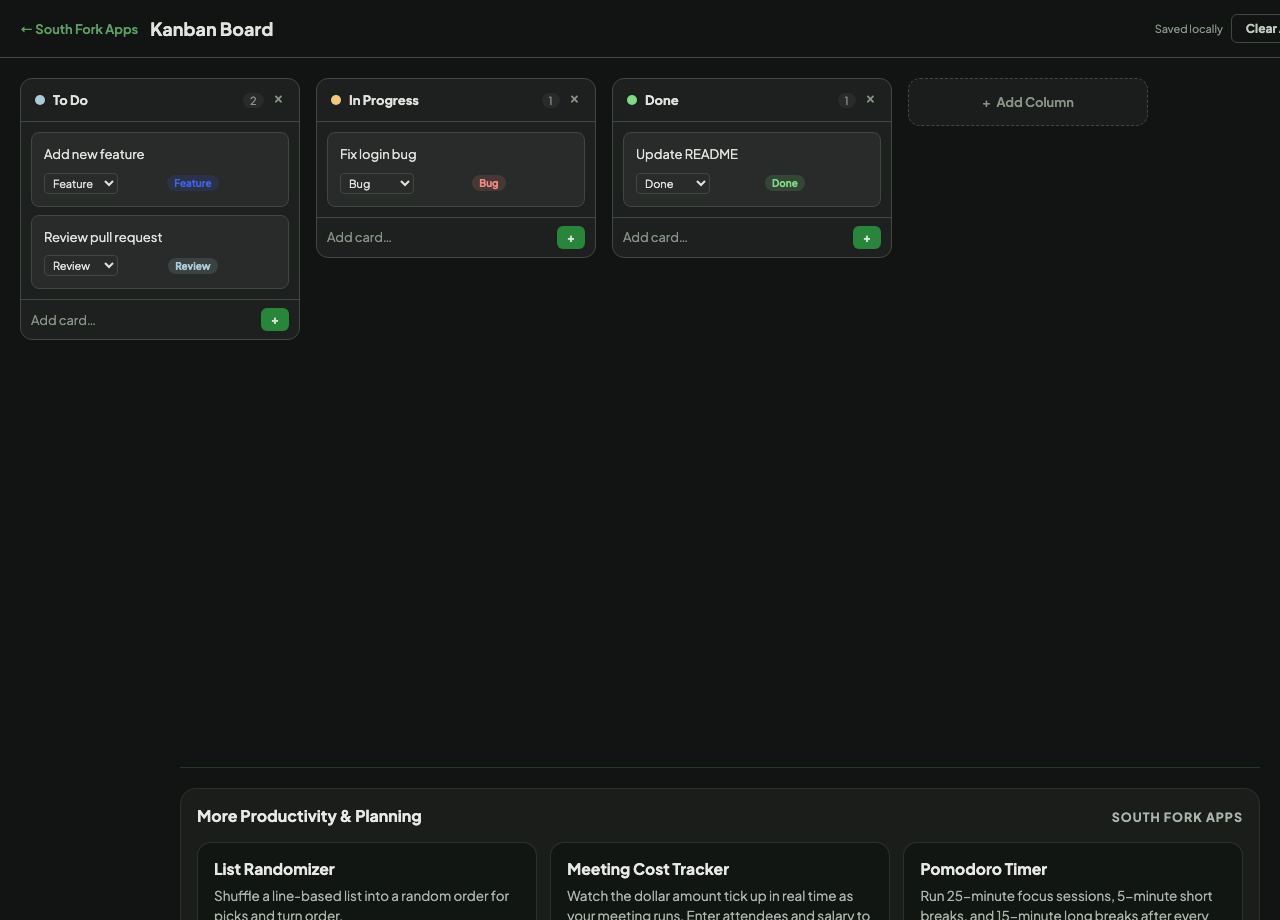Click the More Productivity & Planning heading
The height and width of the screenshot is (920, 1280).
click(309, 816)
